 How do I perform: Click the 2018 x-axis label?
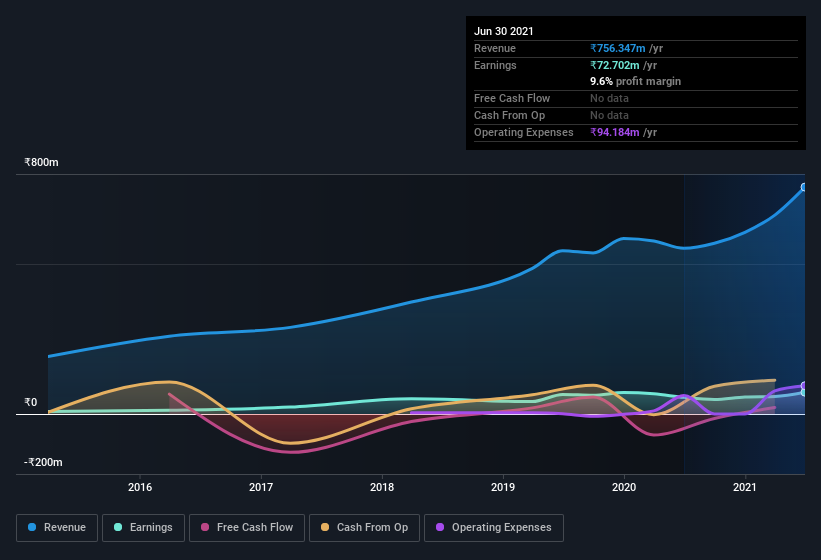[382, 487]
